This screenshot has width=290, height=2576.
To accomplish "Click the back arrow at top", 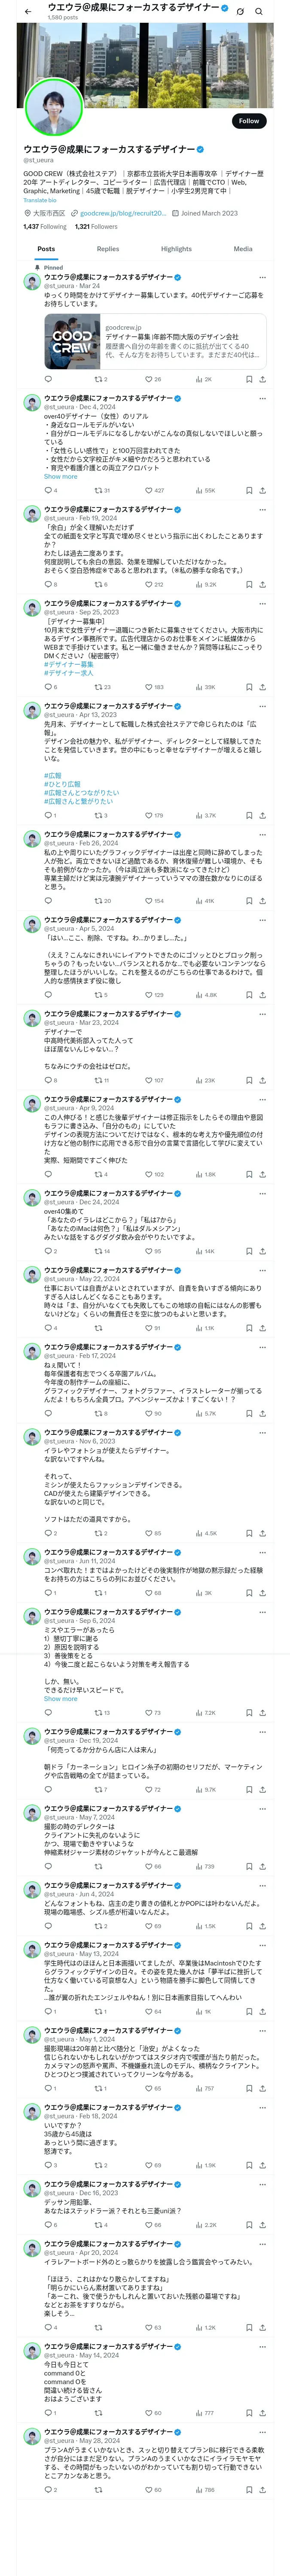I will tap(28, 11).
